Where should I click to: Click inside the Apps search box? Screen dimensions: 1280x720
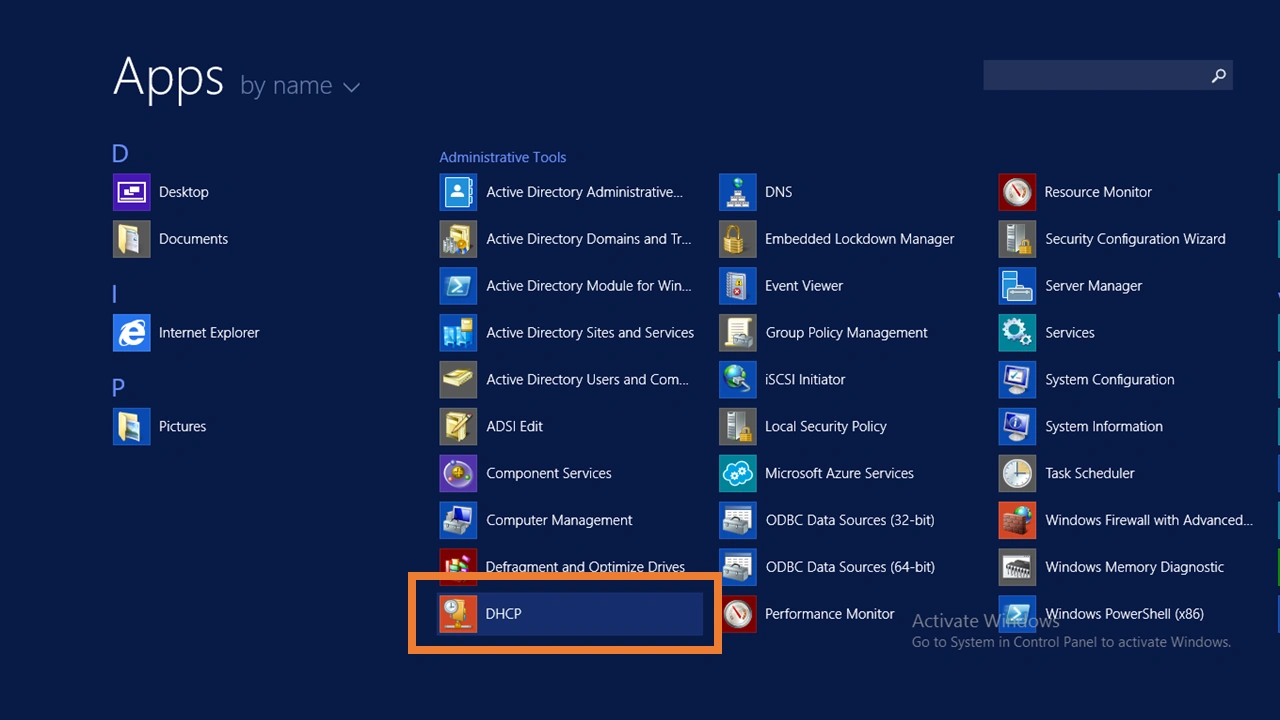tap(1108, 75)
